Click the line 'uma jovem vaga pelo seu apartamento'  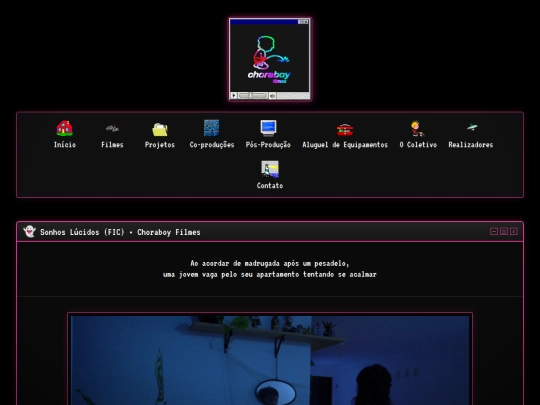point(270,274)
